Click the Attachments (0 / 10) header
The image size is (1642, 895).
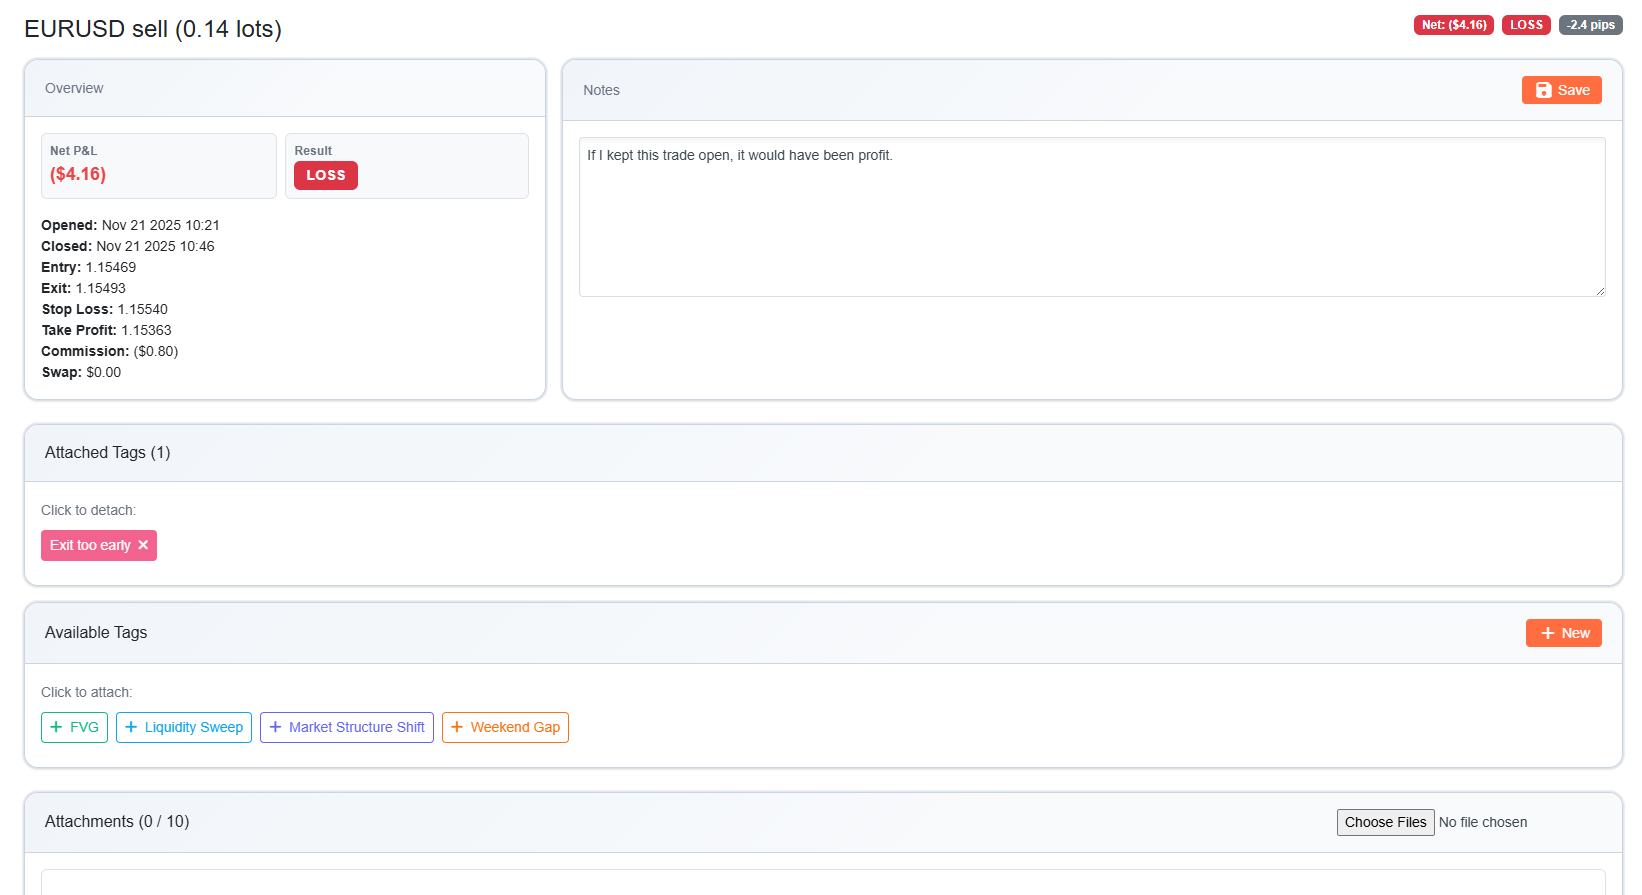click(x=117, y=822)
